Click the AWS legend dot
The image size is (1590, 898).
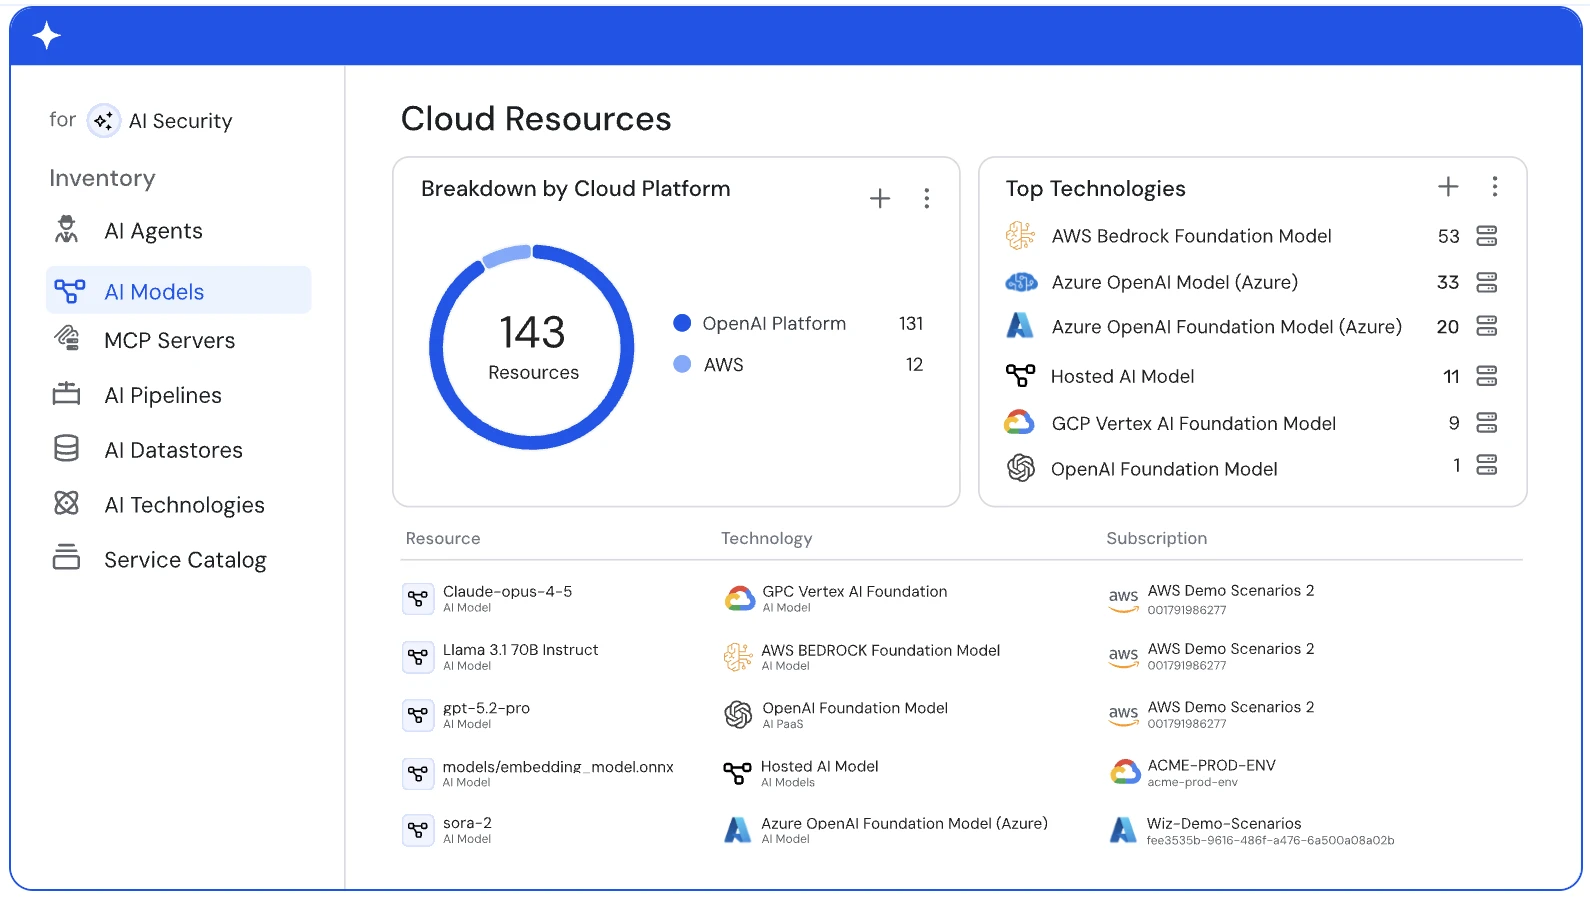[682, 364]
